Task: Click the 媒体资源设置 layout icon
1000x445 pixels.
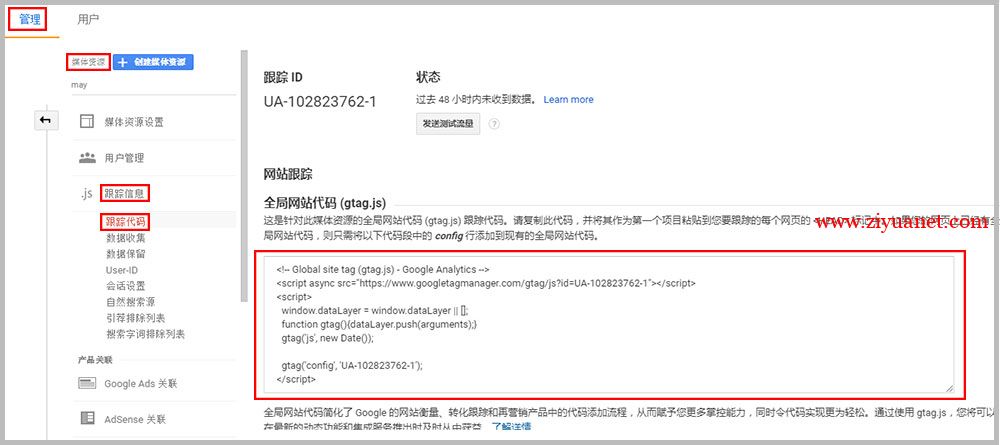Action: click(87, 122)
